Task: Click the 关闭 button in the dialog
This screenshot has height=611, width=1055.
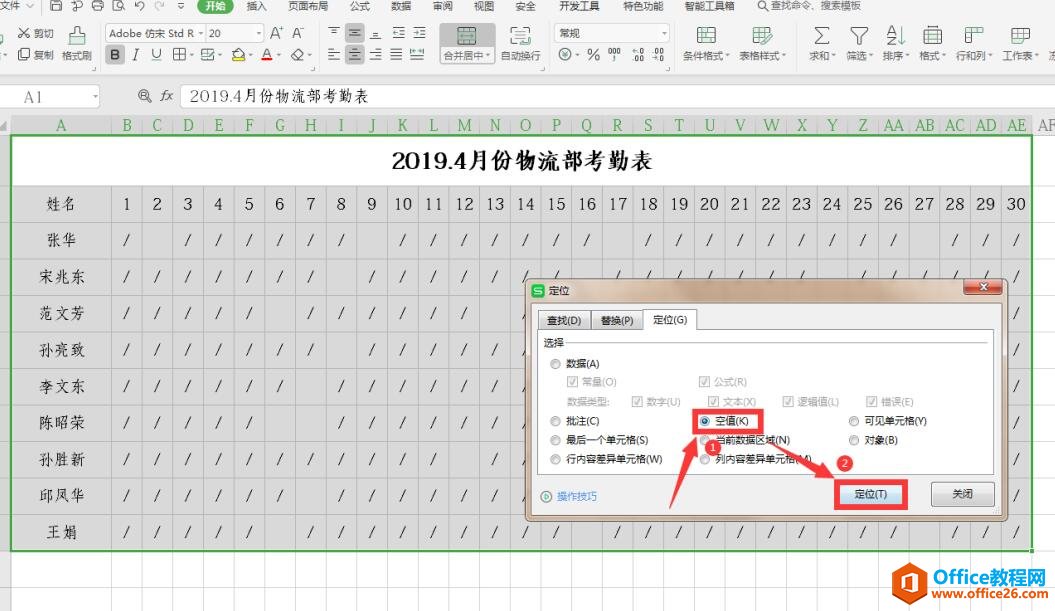Action: pyautogui.click(x=963, y=494)
